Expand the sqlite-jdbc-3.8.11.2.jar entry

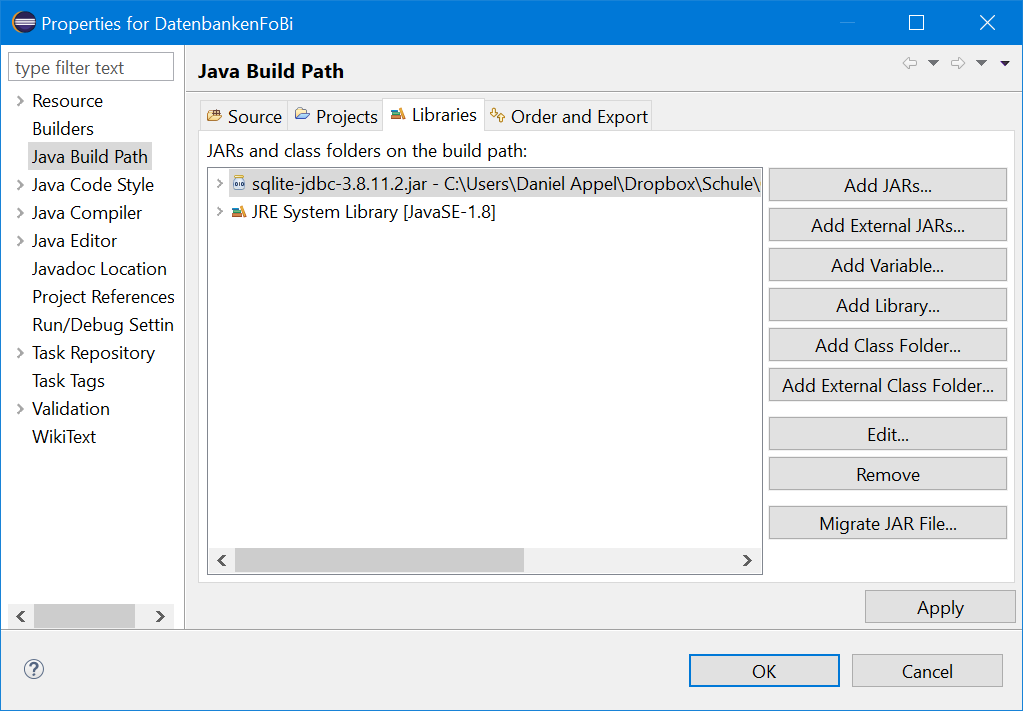[x=220, y=184]
